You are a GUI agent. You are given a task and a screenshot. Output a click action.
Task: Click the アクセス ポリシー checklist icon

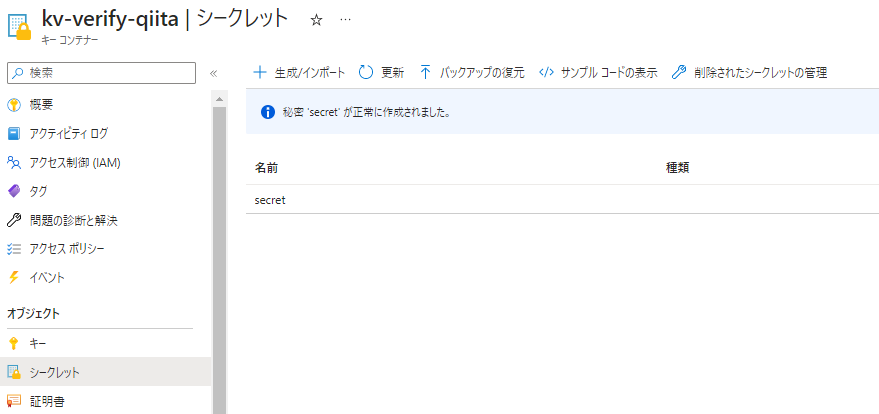coord(14,249)
